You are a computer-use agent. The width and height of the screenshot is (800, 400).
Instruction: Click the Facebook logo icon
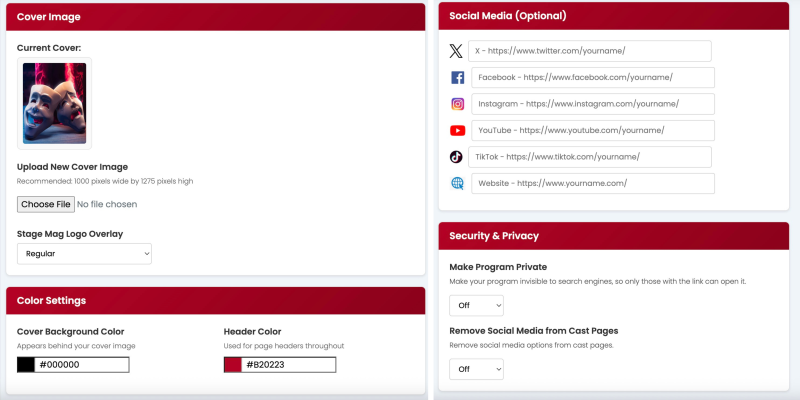457,78
